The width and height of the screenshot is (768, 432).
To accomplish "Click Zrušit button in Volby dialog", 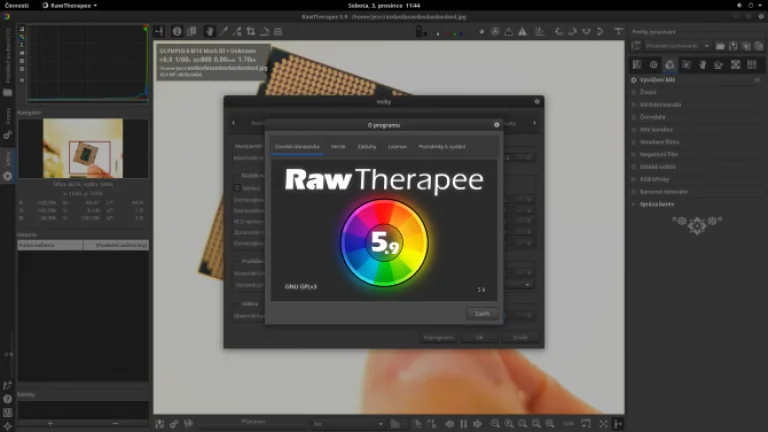I will tap(520, 337).
